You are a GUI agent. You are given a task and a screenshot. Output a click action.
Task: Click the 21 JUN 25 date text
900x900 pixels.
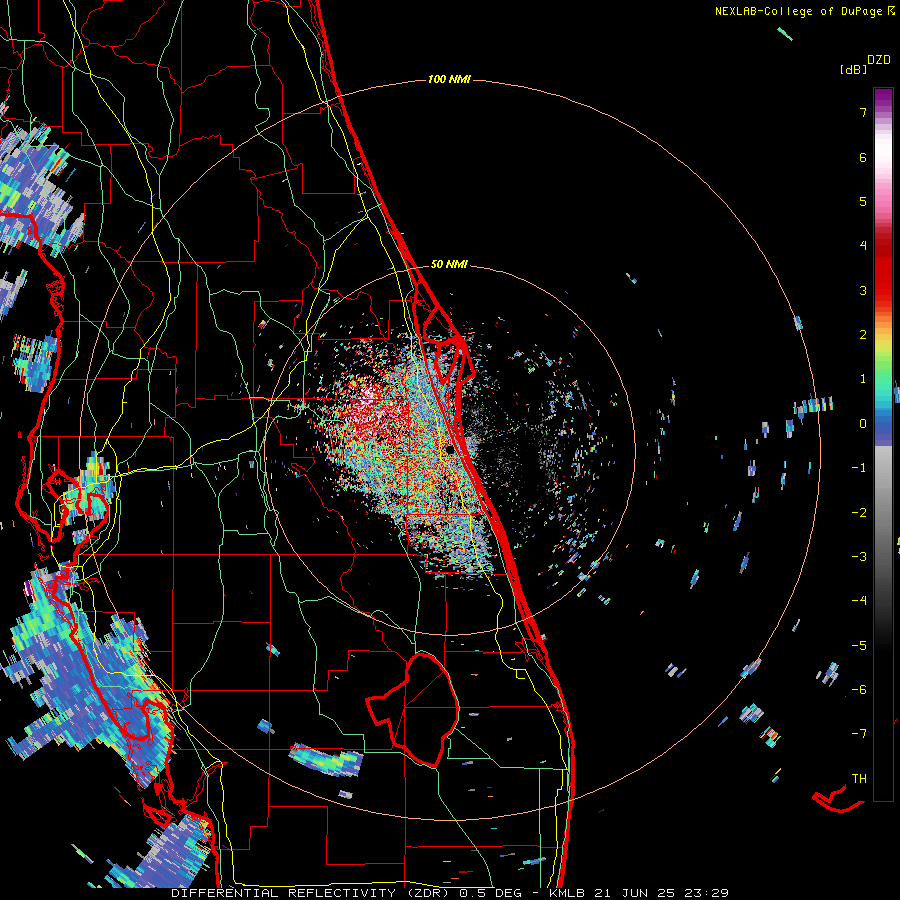pos(633,893)
